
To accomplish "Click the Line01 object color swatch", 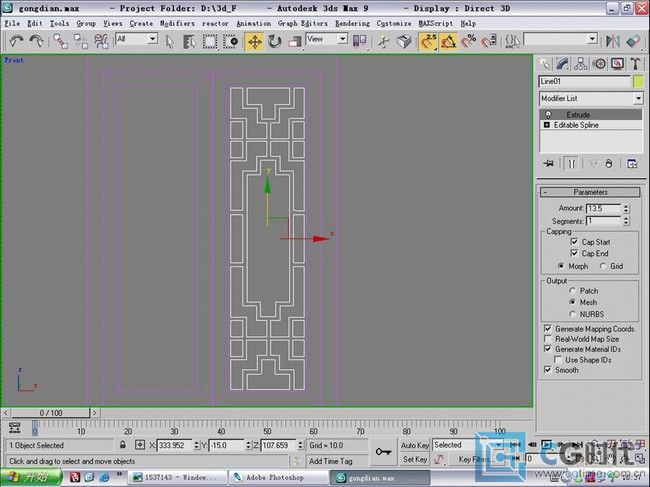I will coord(638,82).
